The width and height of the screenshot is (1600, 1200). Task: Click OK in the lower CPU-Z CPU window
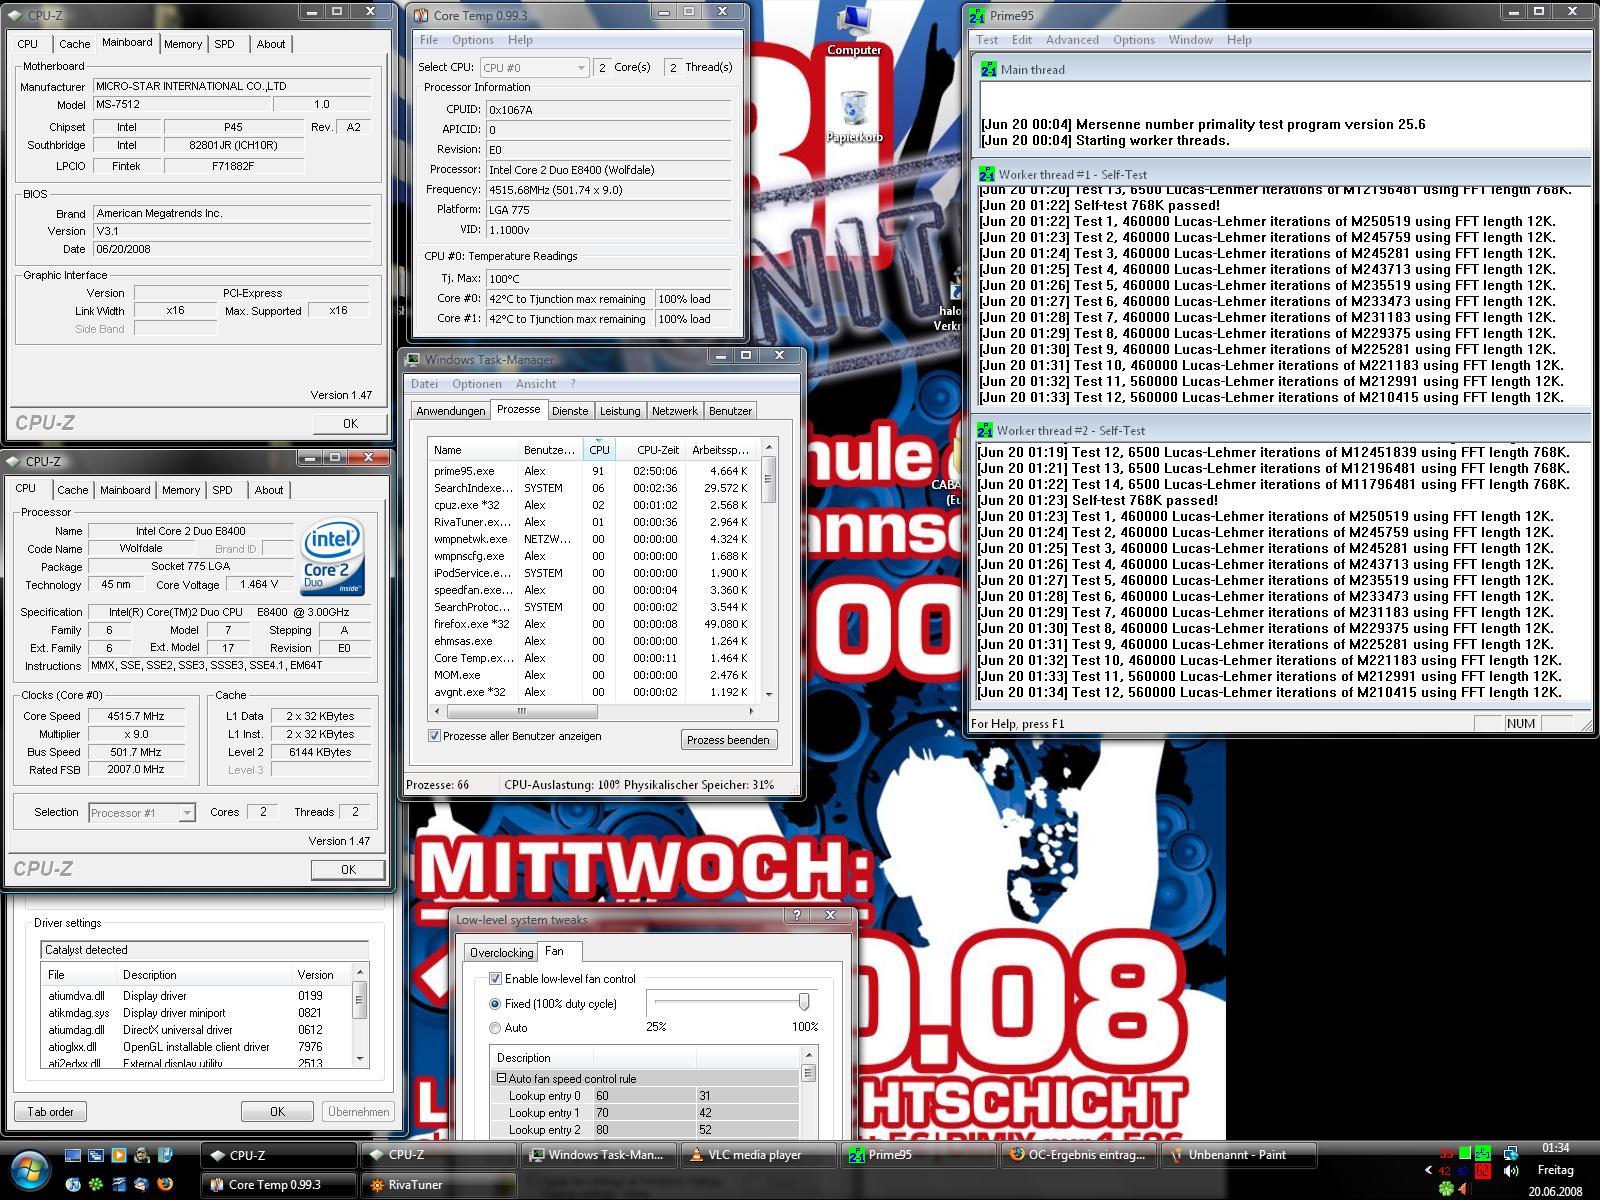(x=348, y=870)
